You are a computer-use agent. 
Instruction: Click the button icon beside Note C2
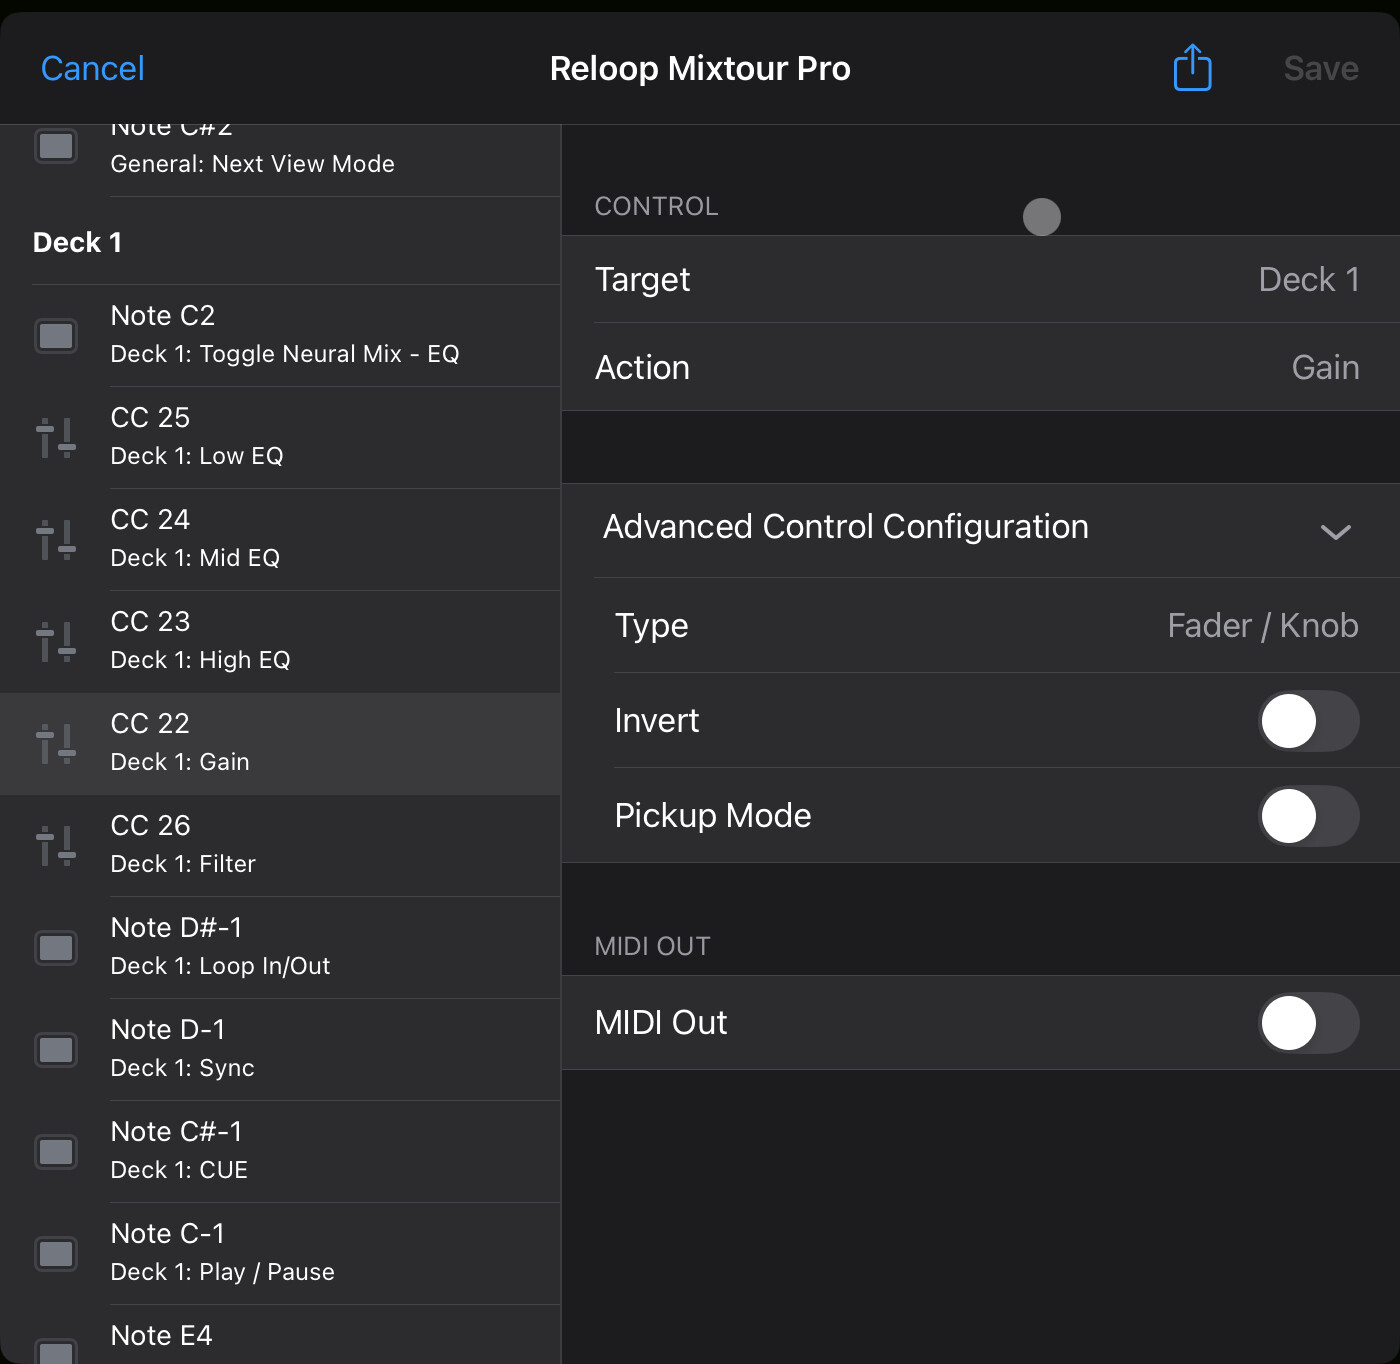pyautogui.click(x=56, y=336)
